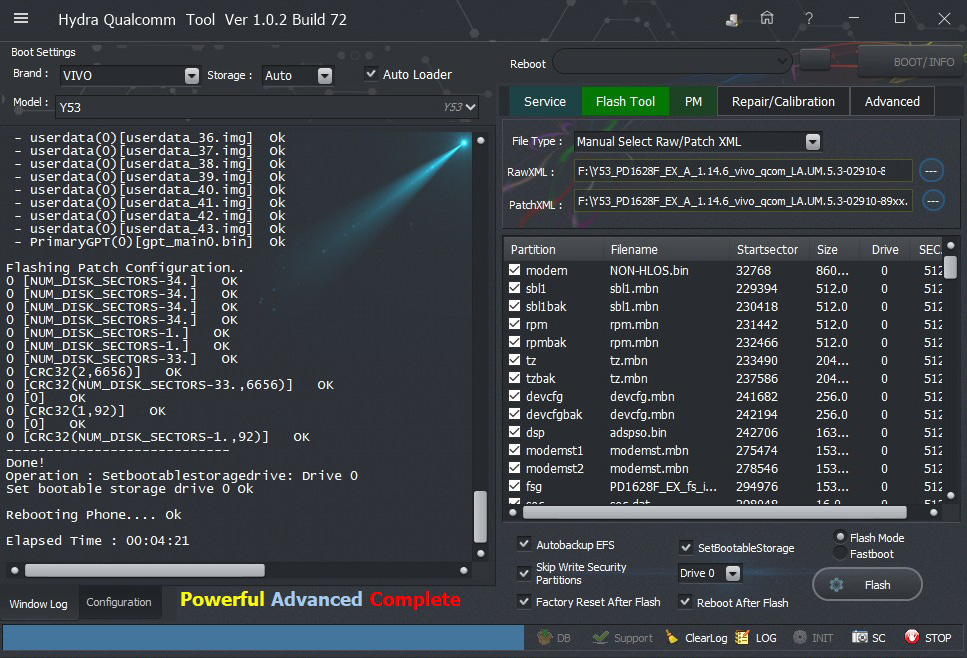Click the remote support icon in title bar

pyautogui.click(x=732, y=20)
